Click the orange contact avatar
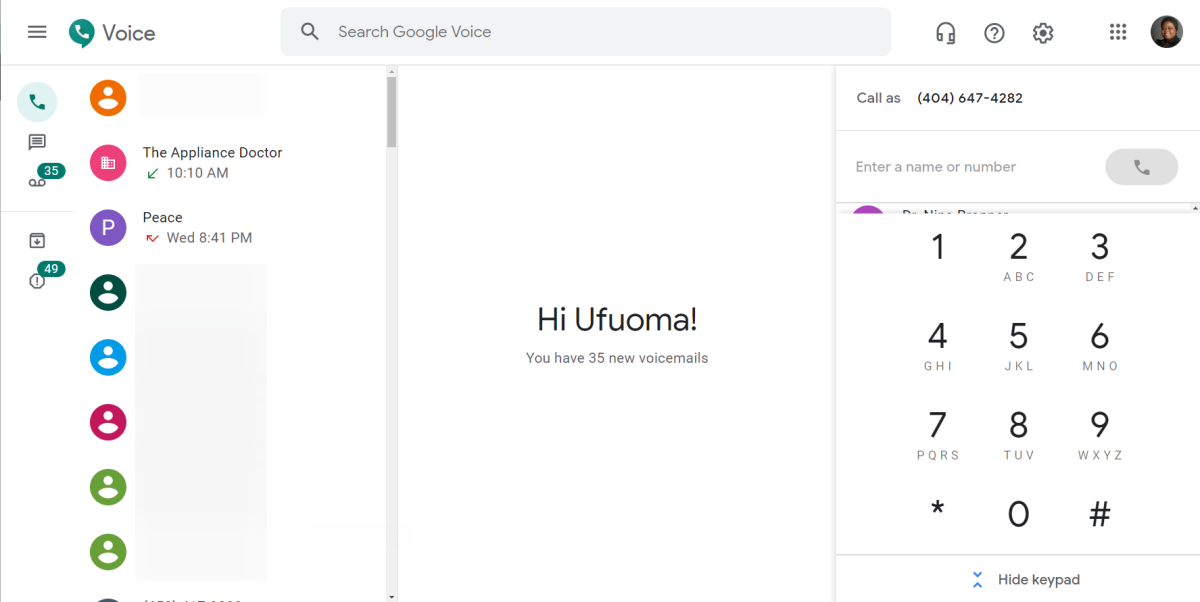The width and height of the screenshot is (1200, 602). click(108, 97)
